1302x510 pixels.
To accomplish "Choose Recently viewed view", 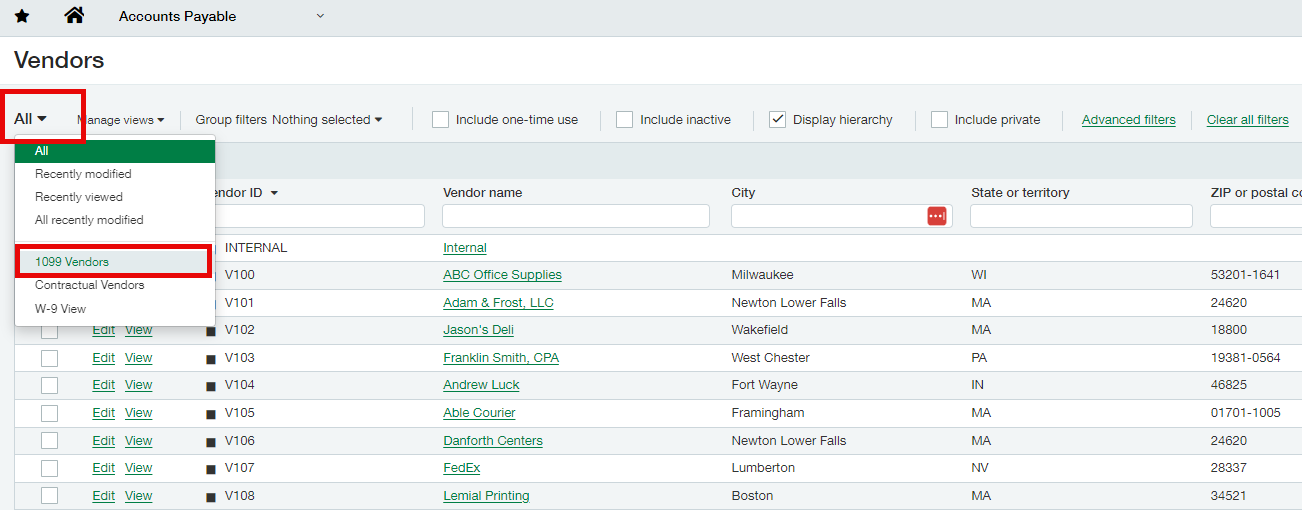I will click(x=115, y=197).
